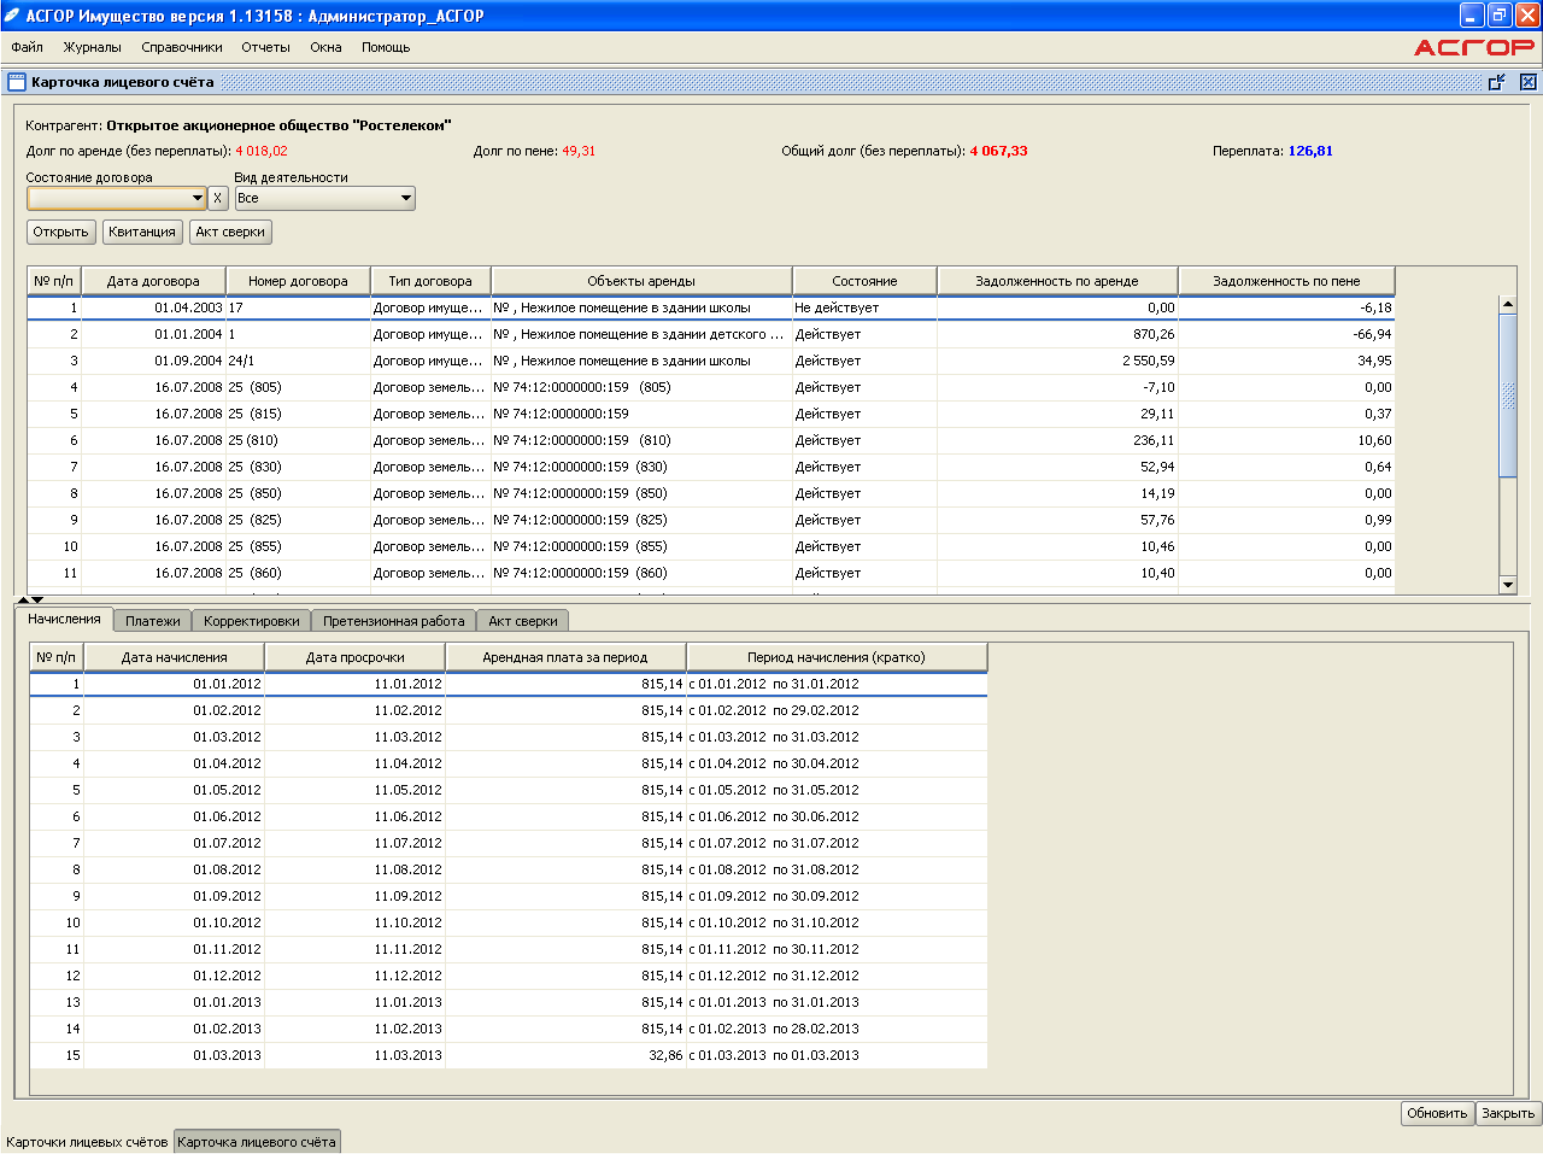Image resolution: width=1543 pixels, height=1154 pixels.
Task: Click the application pen icon in the title bar
Action: [11, 15]
